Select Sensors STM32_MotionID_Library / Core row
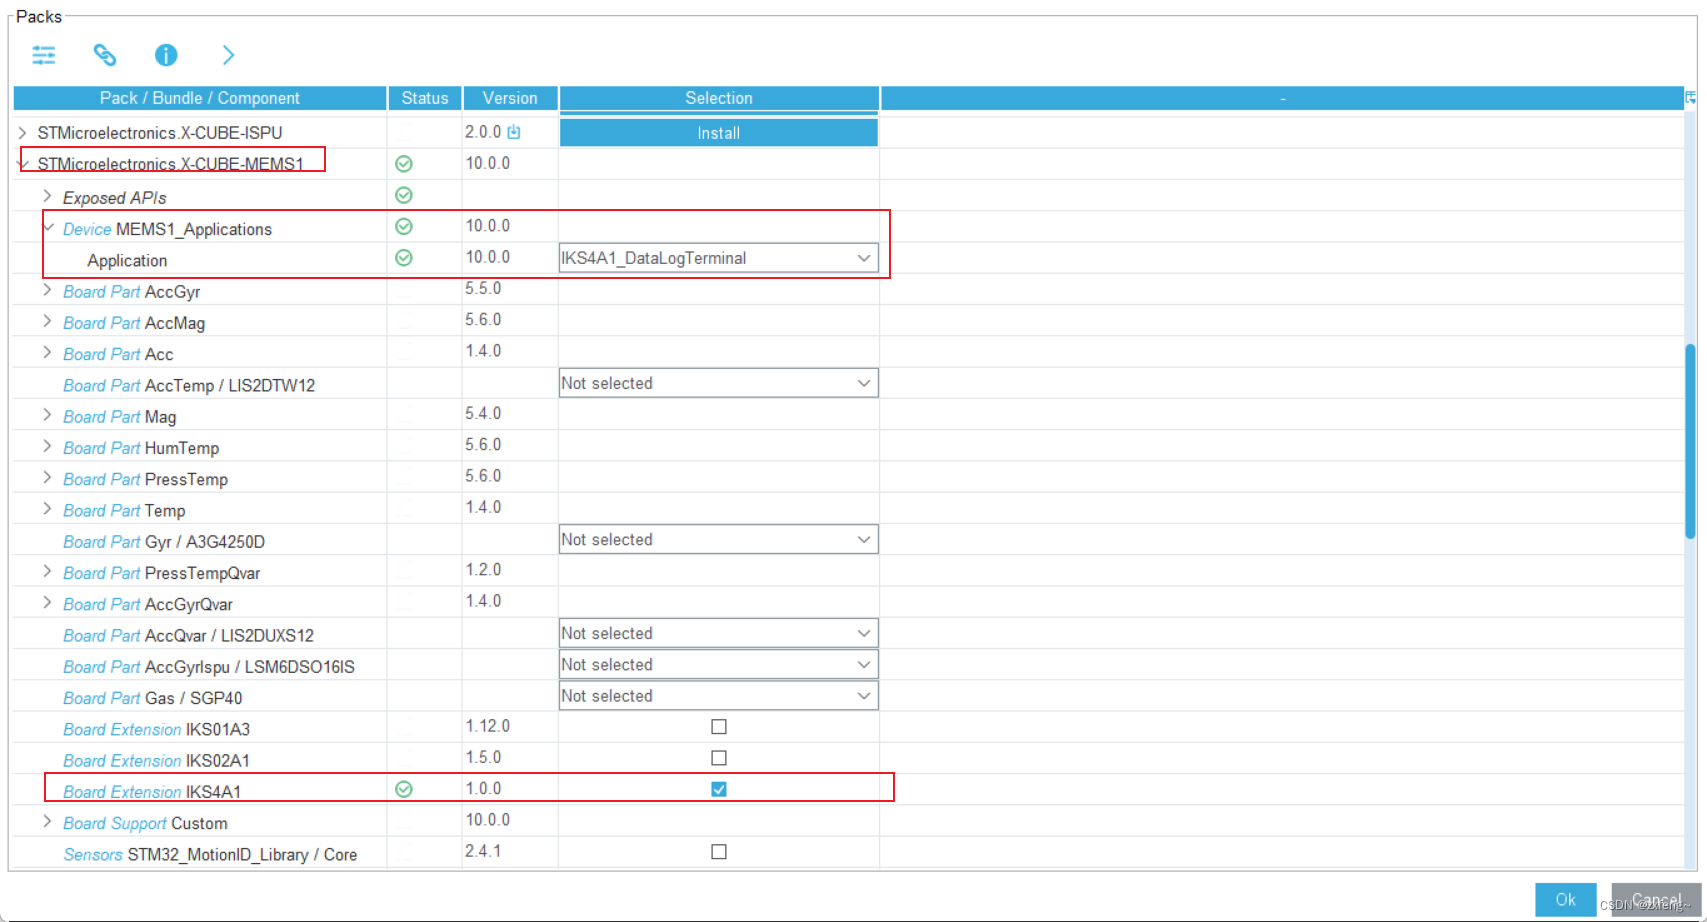 pos(210,854)
